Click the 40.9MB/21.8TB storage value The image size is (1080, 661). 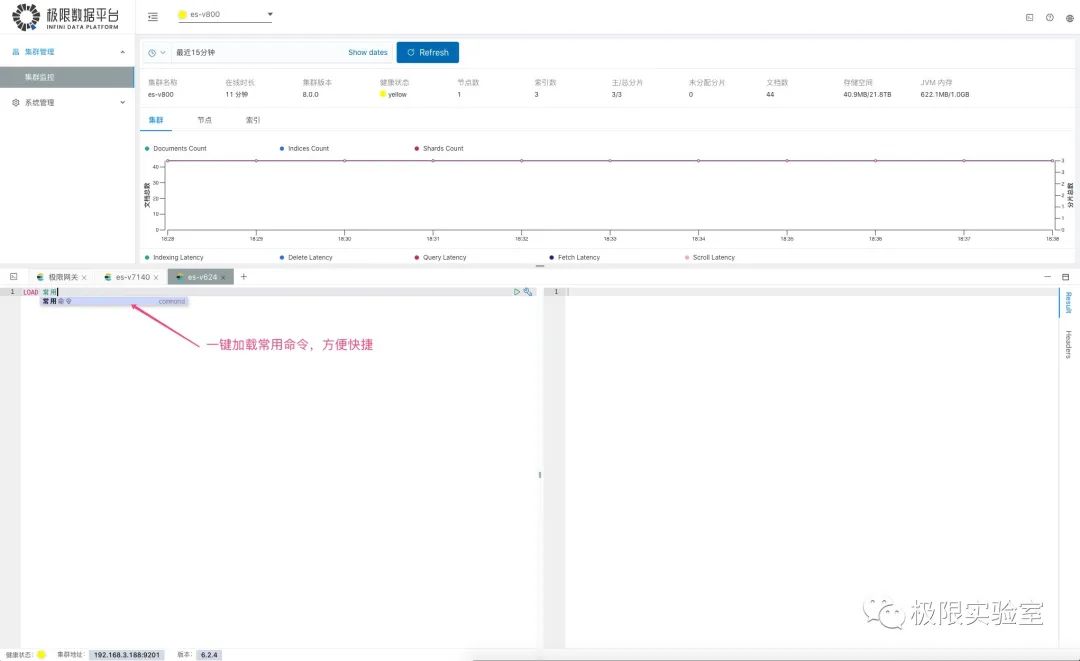[x=867, y=94]
